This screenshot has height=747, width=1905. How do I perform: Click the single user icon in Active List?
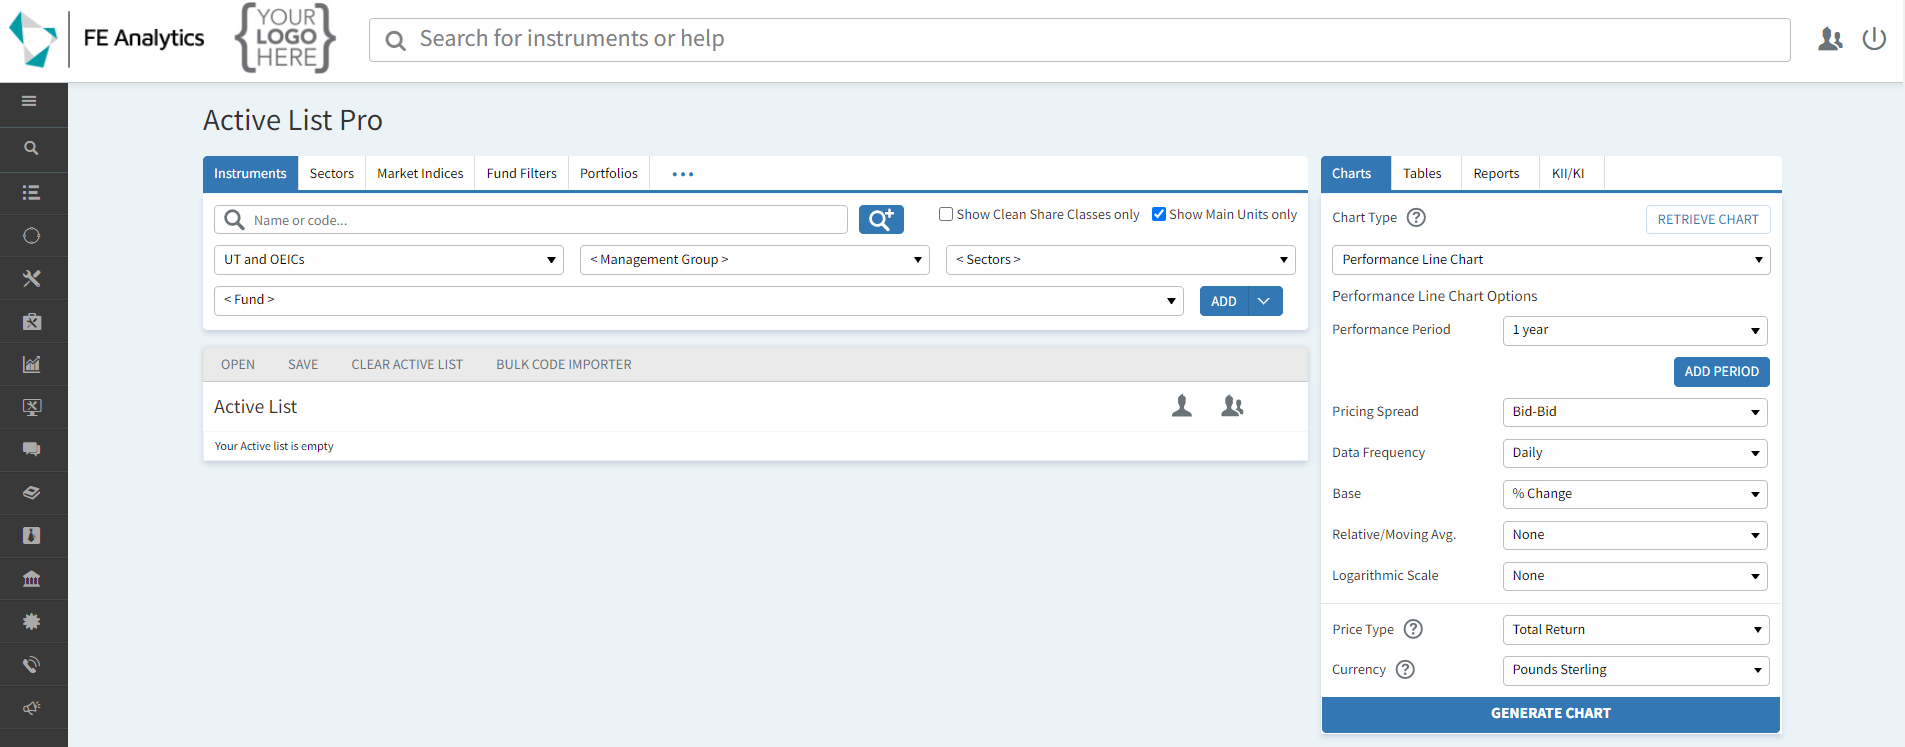tap(1182, 406)
